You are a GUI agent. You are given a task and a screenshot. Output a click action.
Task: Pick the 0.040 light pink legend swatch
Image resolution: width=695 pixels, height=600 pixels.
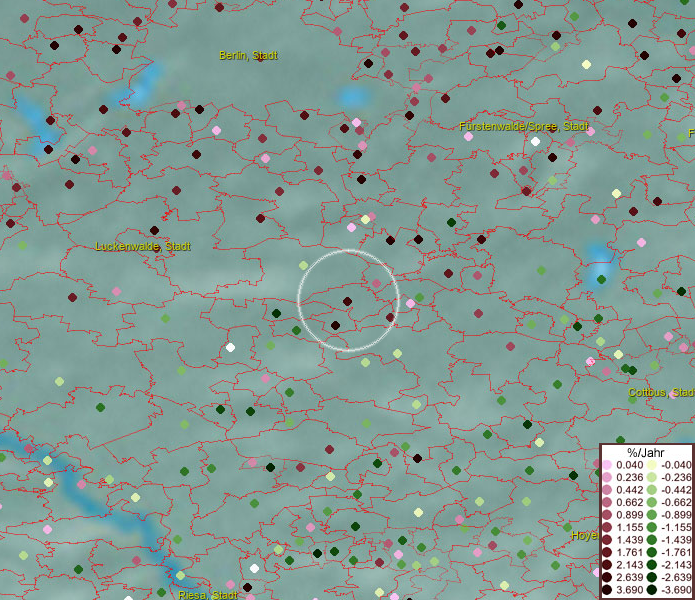pos(607,465)
